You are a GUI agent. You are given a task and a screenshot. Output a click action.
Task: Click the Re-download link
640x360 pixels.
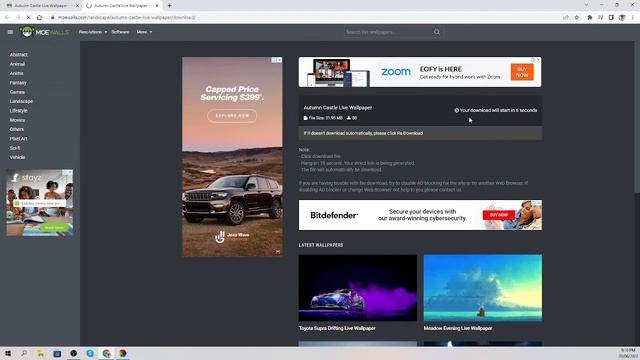point(410,133)
